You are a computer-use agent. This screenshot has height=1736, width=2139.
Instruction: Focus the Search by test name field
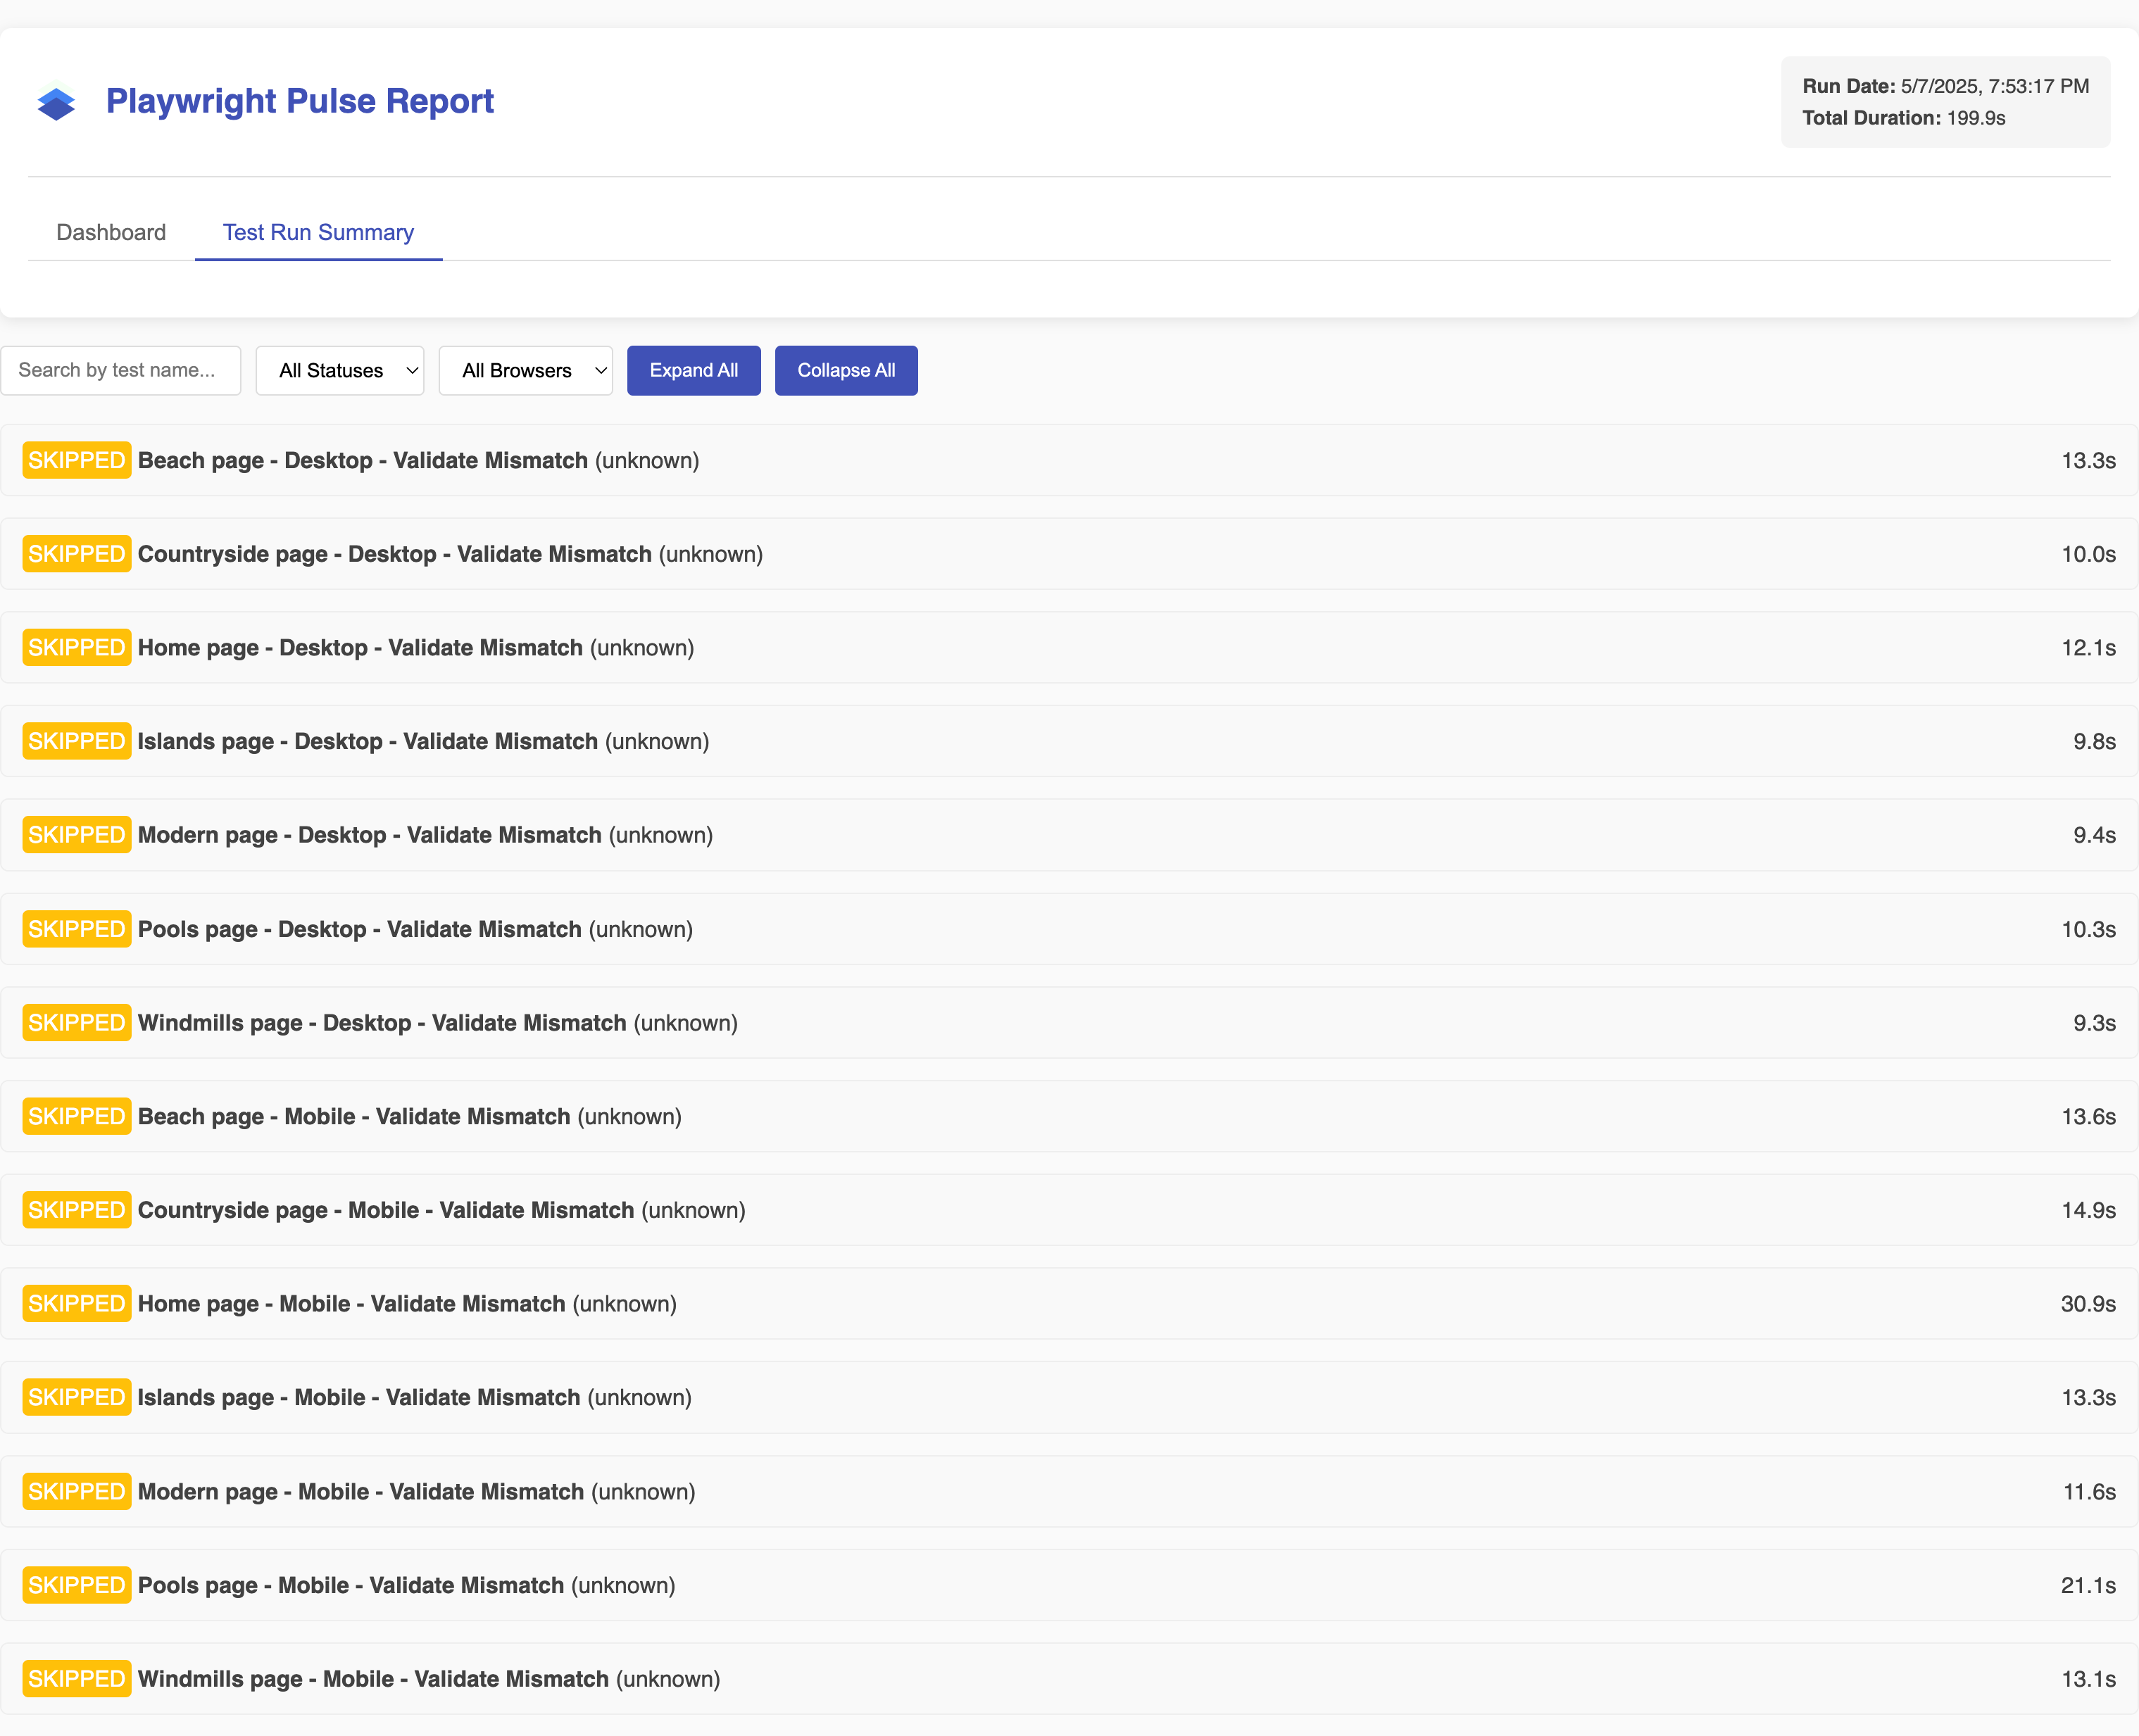pyautogui.click(x=121, y=370)
